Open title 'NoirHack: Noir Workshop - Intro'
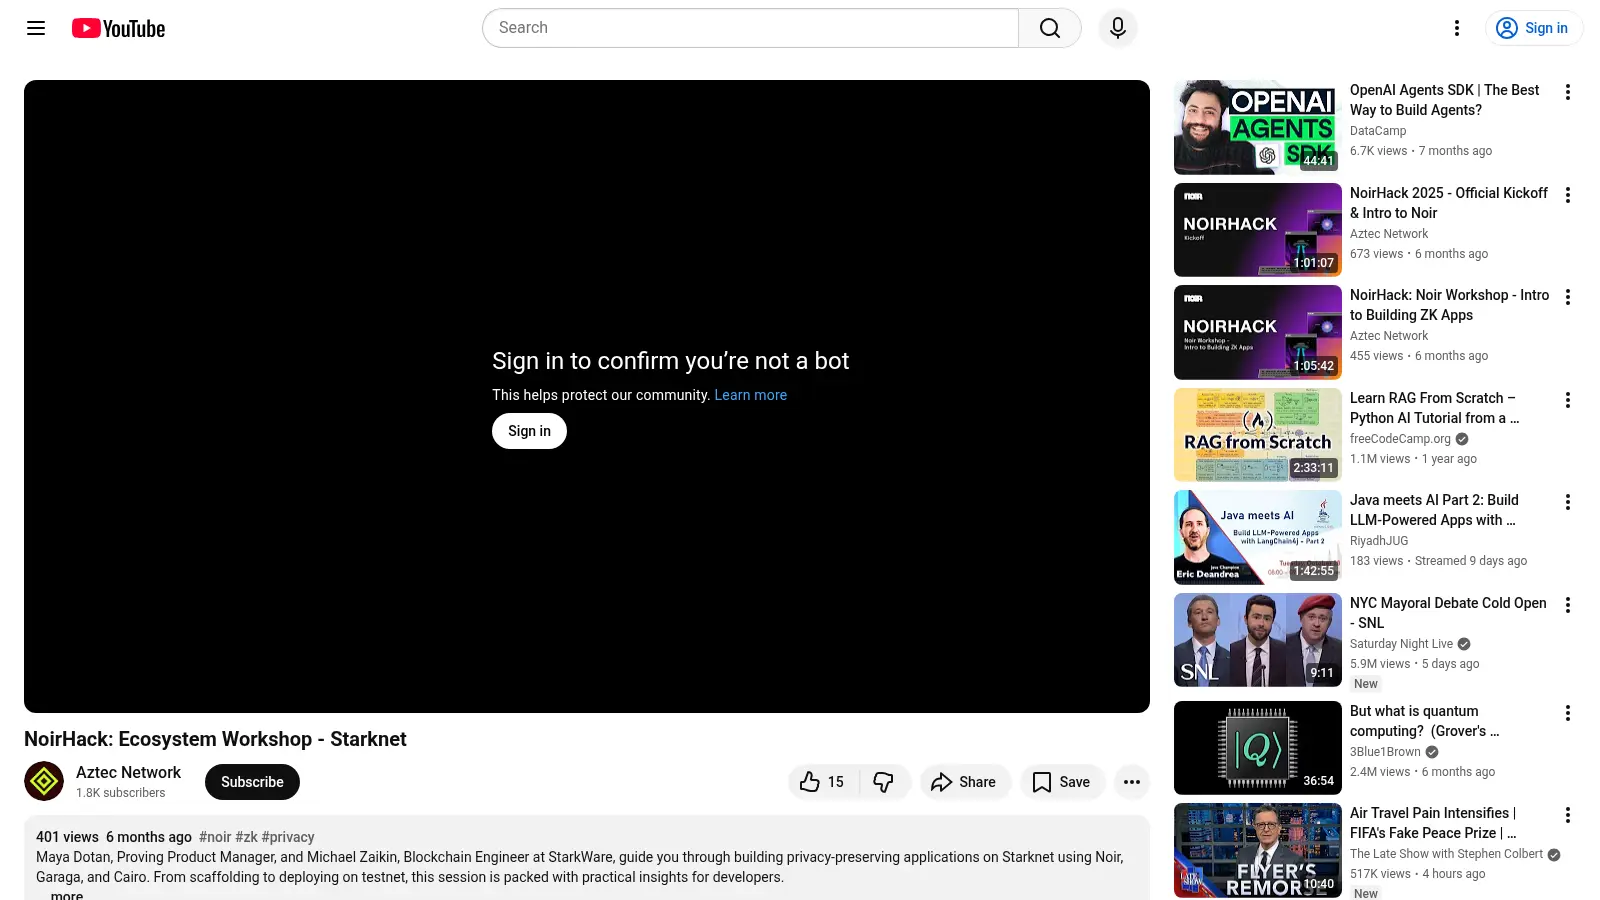 click(1449, 305)
